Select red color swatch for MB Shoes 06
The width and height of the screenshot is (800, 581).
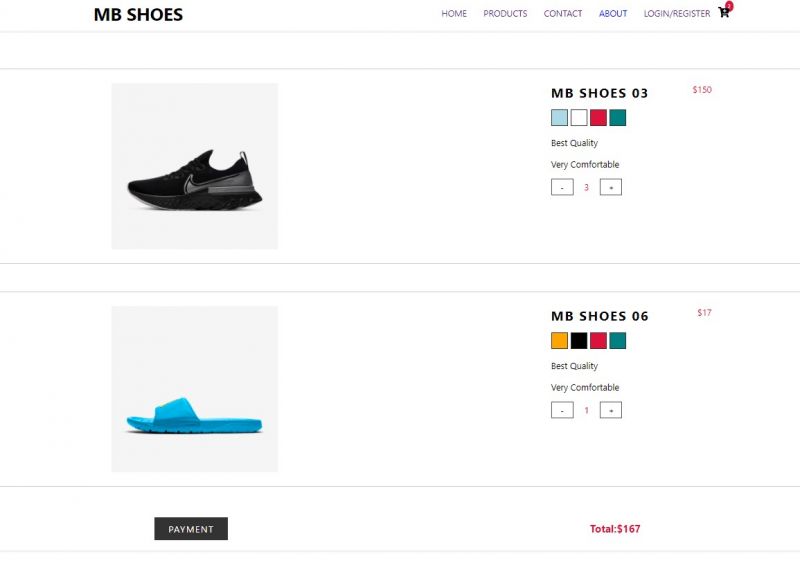coord(598,341)
